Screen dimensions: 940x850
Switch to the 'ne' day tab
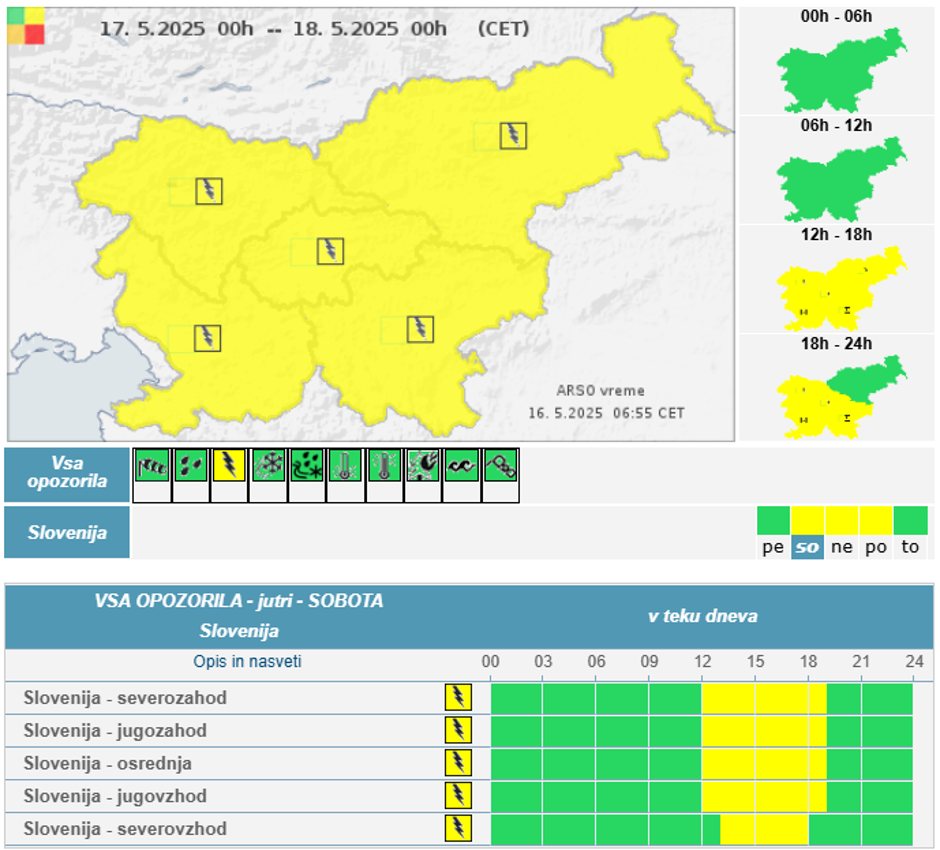click(x=841, y=547)
